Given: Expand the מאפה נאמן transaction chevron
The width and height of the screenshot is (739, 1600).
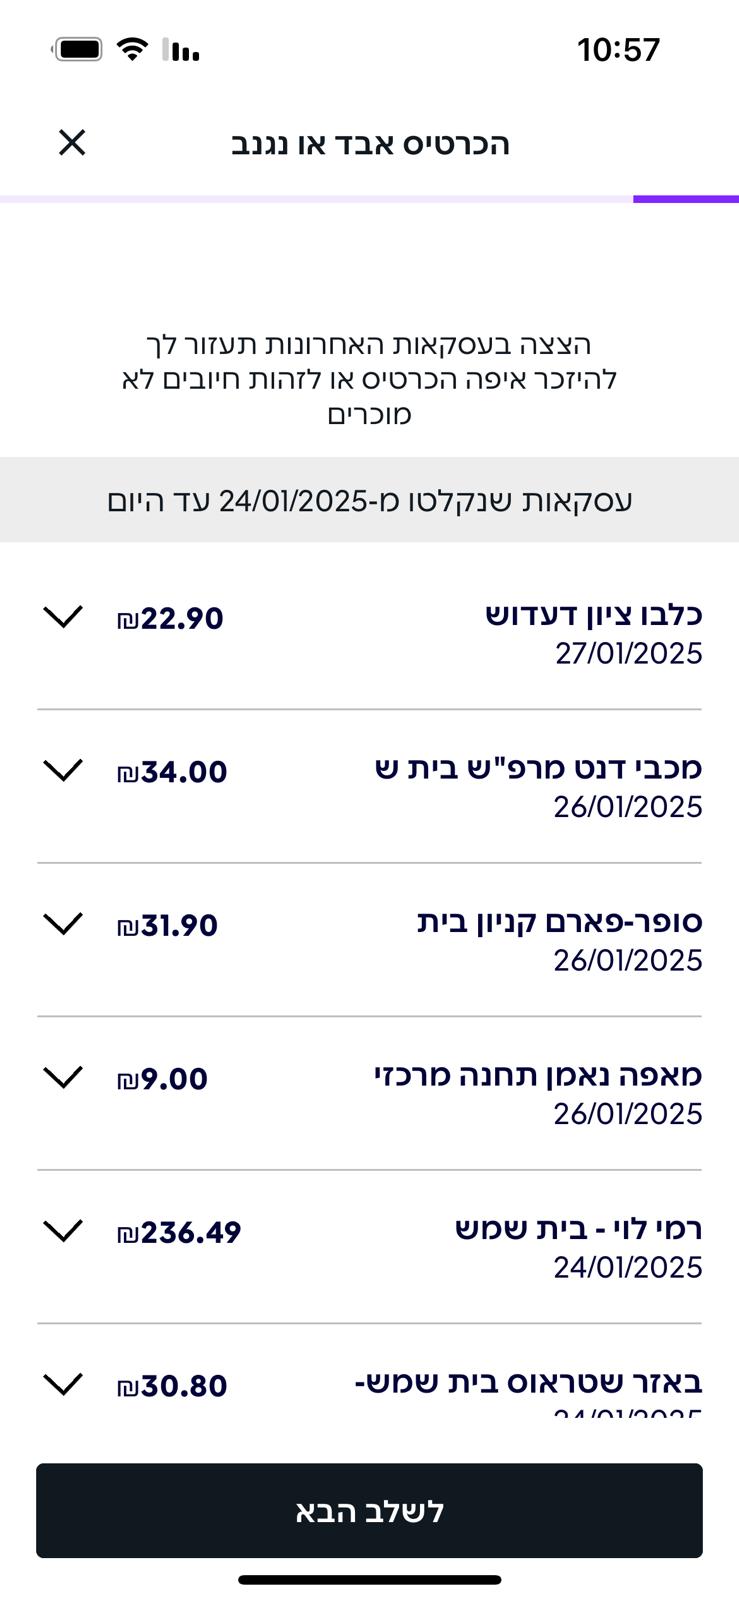Looking at the screenshot, I should [x=63, y=1077].
